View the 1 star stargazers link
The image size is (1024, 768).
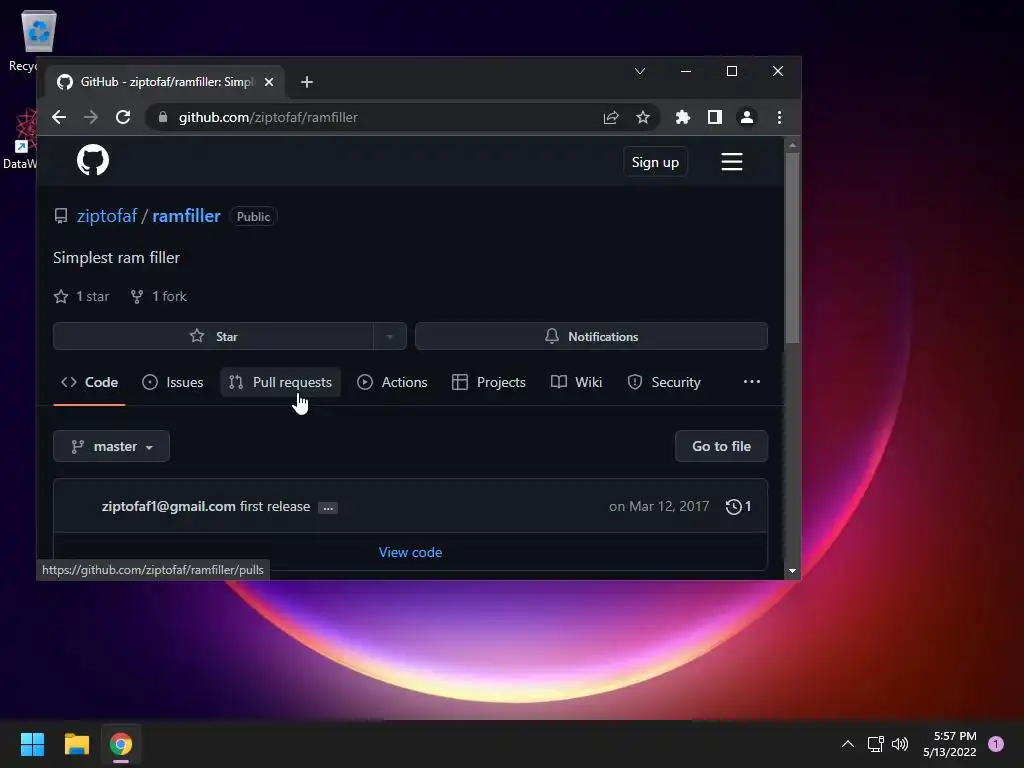coord(82,296)
